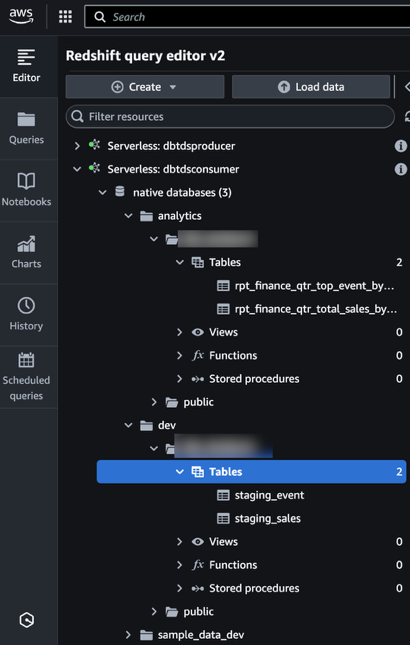Screen dimensions: 410x645
Task: Click the public folder icon under dev
Action: [171, 612]
